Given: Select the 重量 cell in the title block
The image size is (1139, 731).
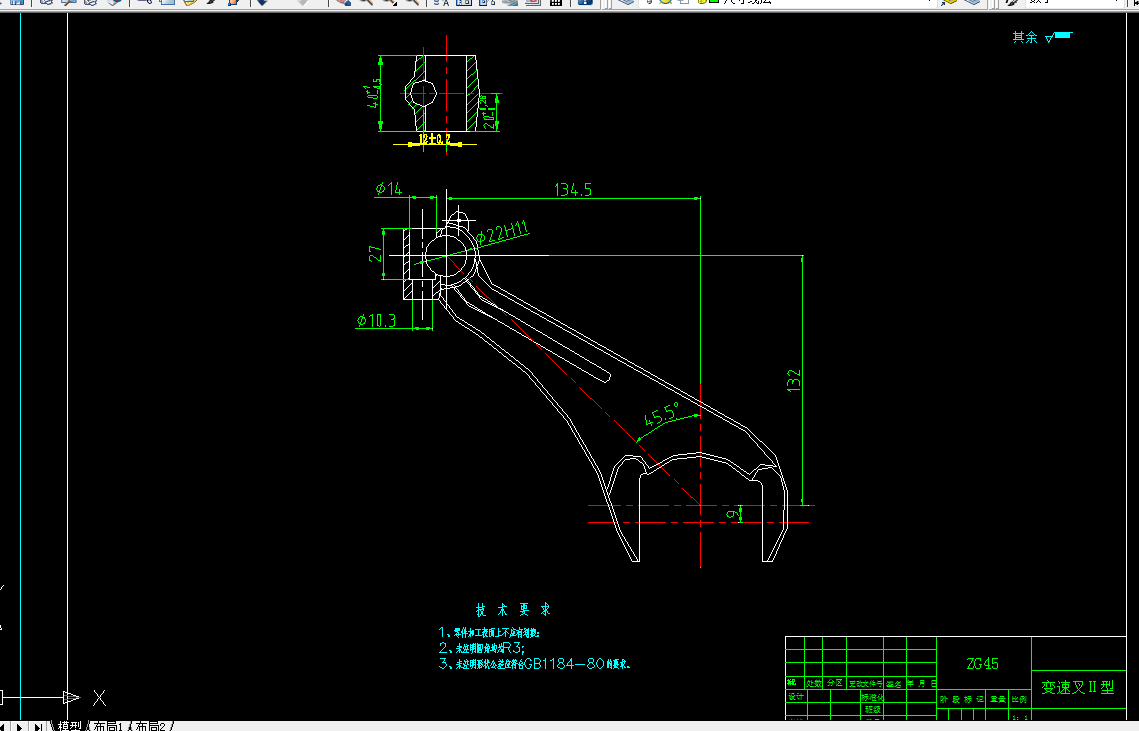Looking at the screenshot, I should pyautogui.click(x=997, y=699).
